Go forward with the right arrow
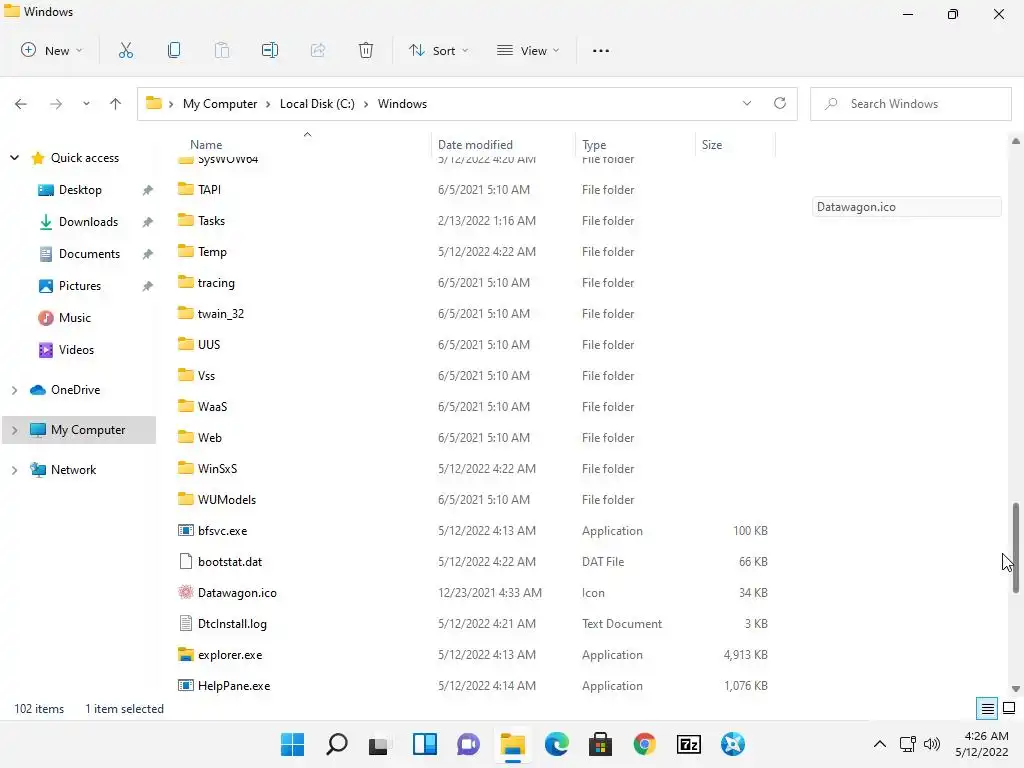Viewport: 1024px width, 768px height. [x=56, y=104]
